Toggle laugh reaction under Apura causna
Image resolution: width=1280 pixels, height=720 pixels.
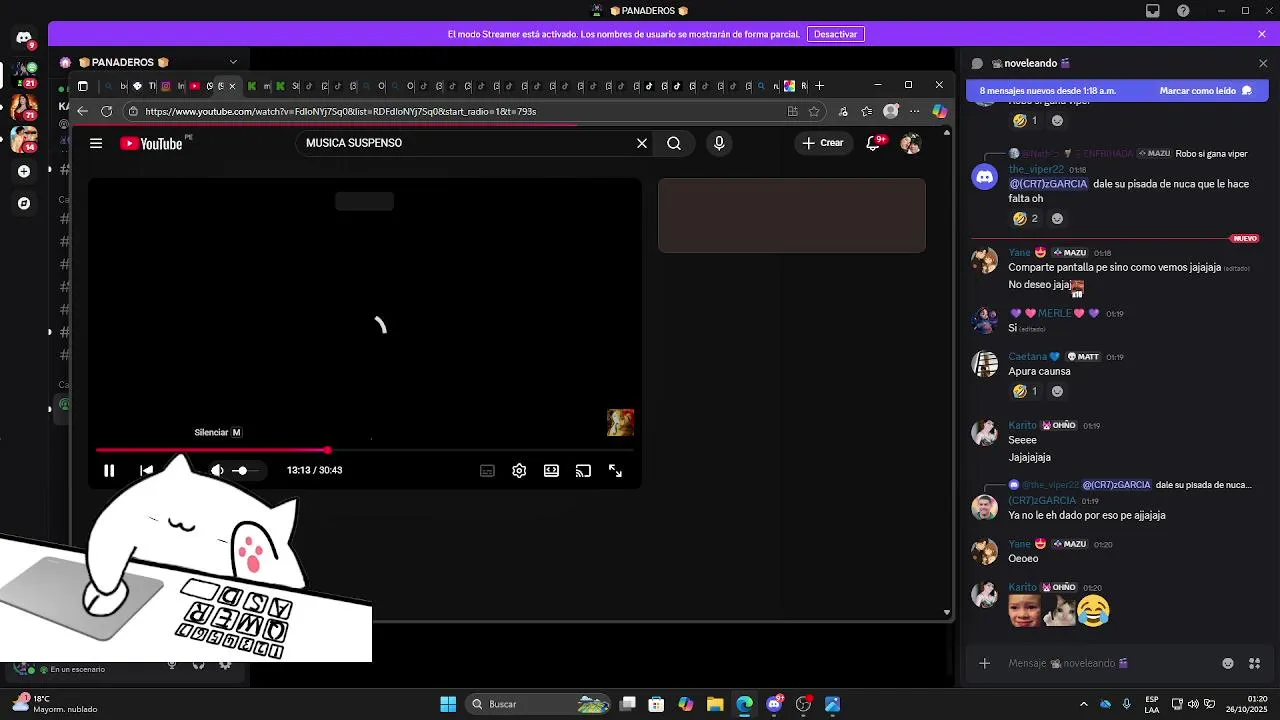[1025, 391]
